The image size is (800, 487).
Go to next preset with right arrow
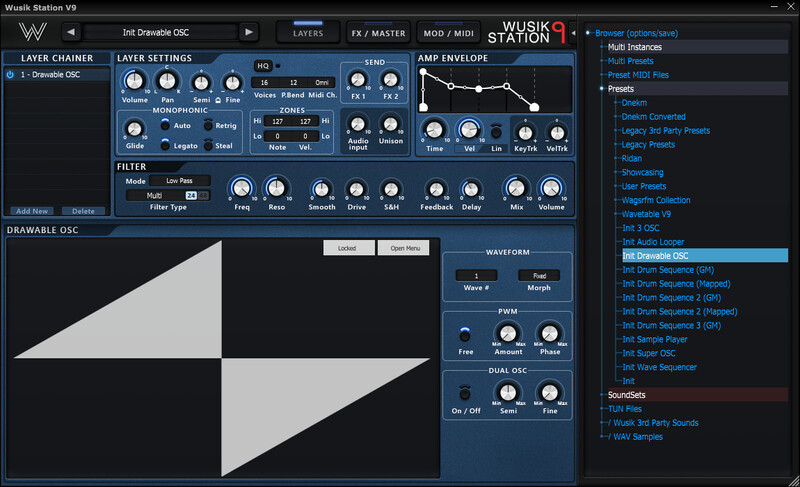[x=248, y=32]
